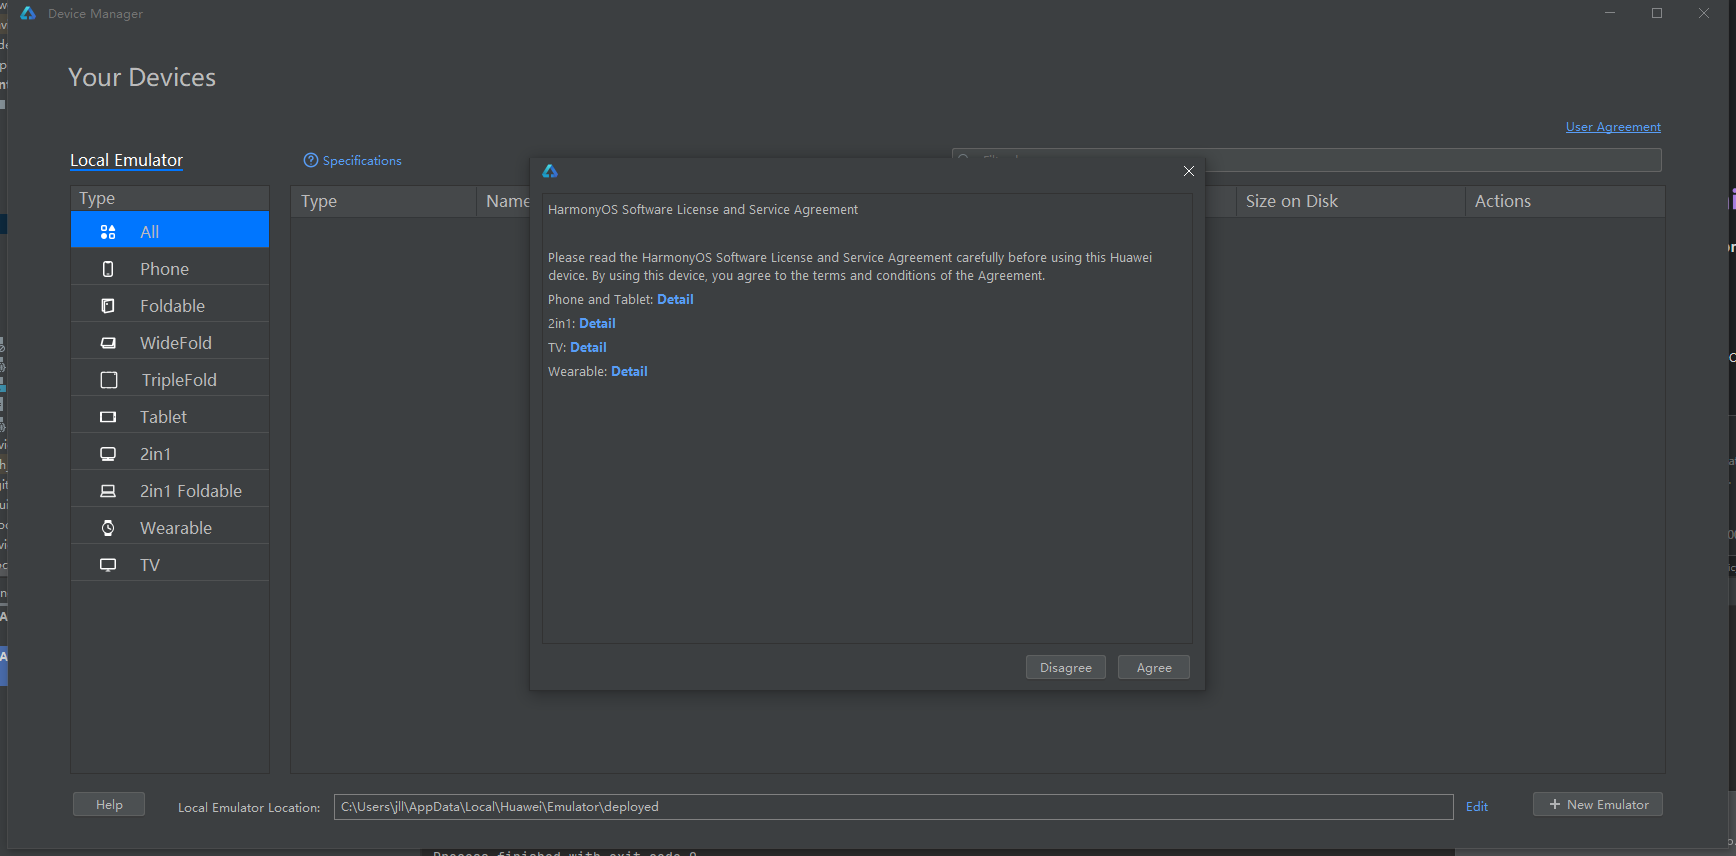The width and height of the screenshot is (1736, 856).
Task: Click the Tablet device icon
Action: click(x=108, y=417)
